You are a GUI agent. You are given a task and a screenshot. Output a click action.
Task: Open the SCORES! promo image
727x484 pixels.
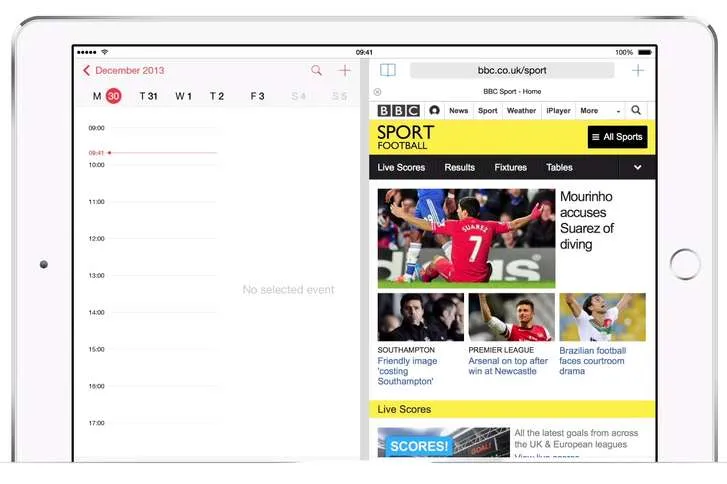coord(443,442)
